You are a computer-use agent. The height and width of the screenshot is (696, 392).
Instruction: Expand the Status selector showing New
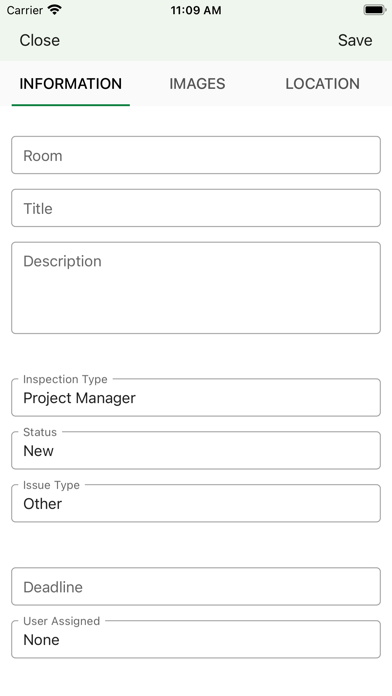pyautogui.click(x=196, y=450)
